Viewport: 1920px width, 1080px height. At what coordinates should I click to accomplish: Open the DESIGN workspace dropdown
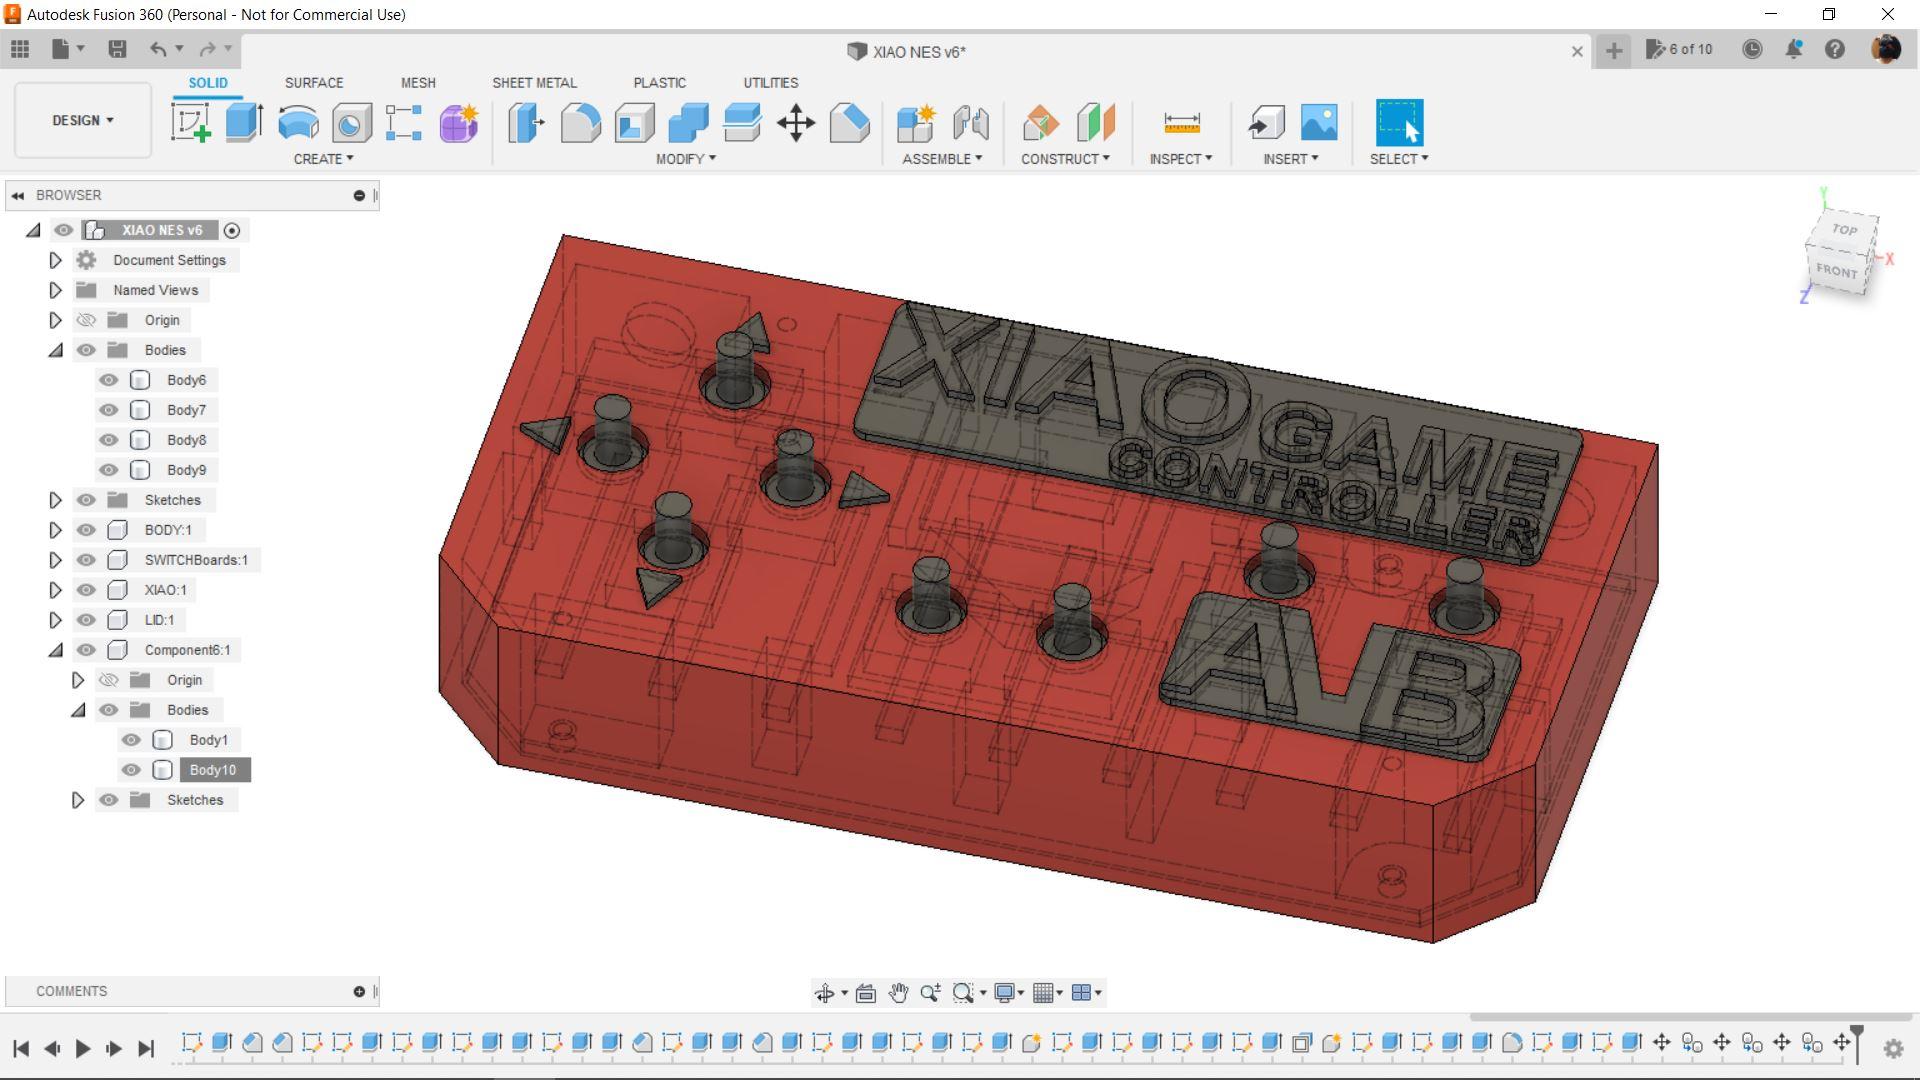point(83,120)
